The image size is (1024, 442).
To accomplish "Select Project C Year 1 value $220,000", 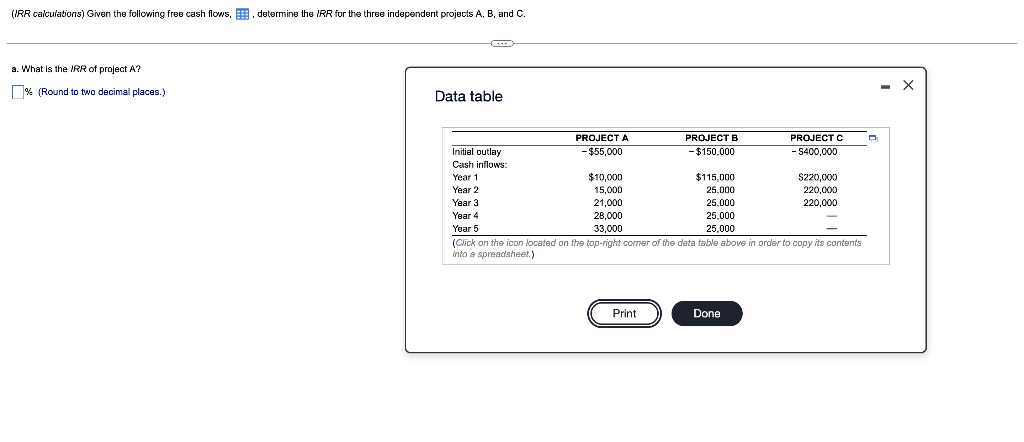I will pos(818,177).
